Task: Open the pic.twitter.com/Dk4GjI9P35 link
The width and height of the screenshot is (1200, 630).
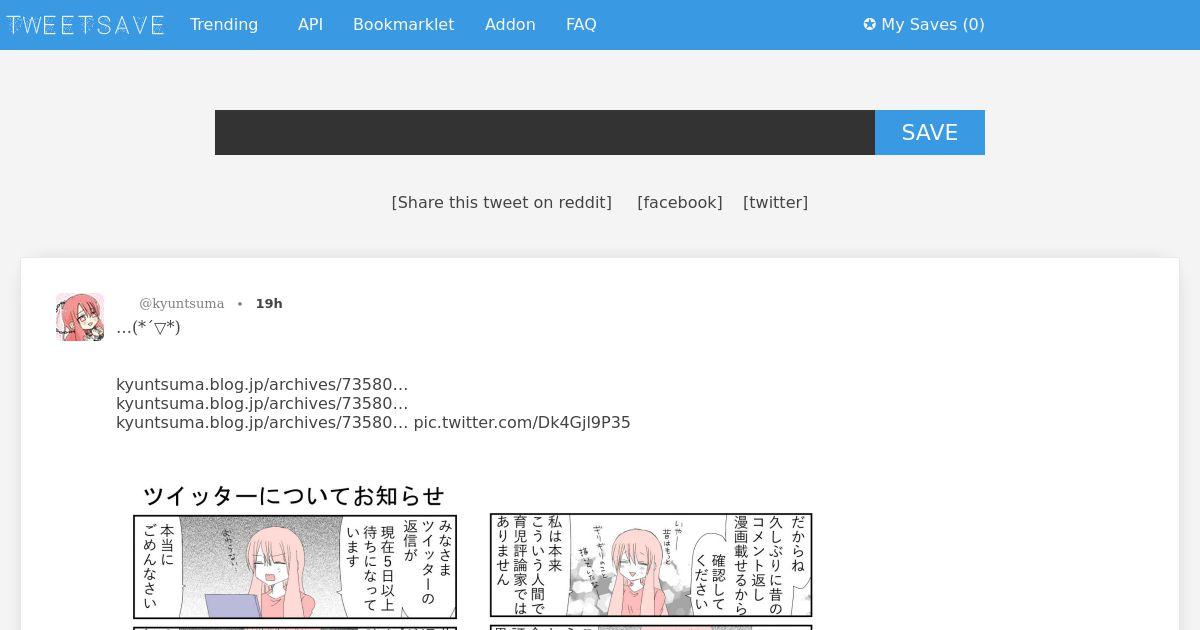Action: [x=522, y=422]
